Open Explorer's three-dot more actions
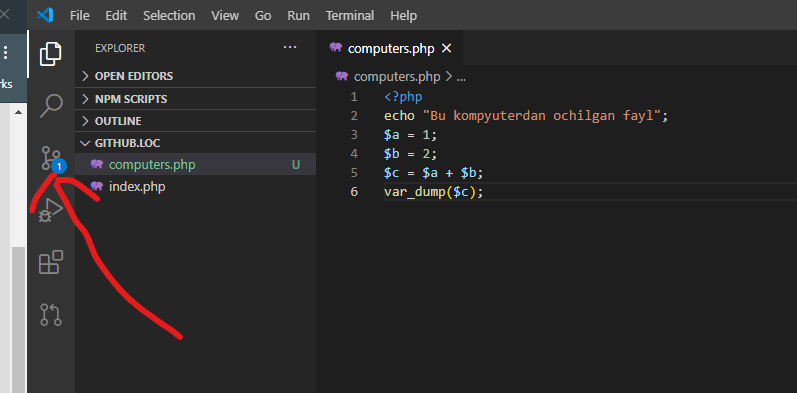The height and width of the screenshot is (393, 797). point(290,47)
